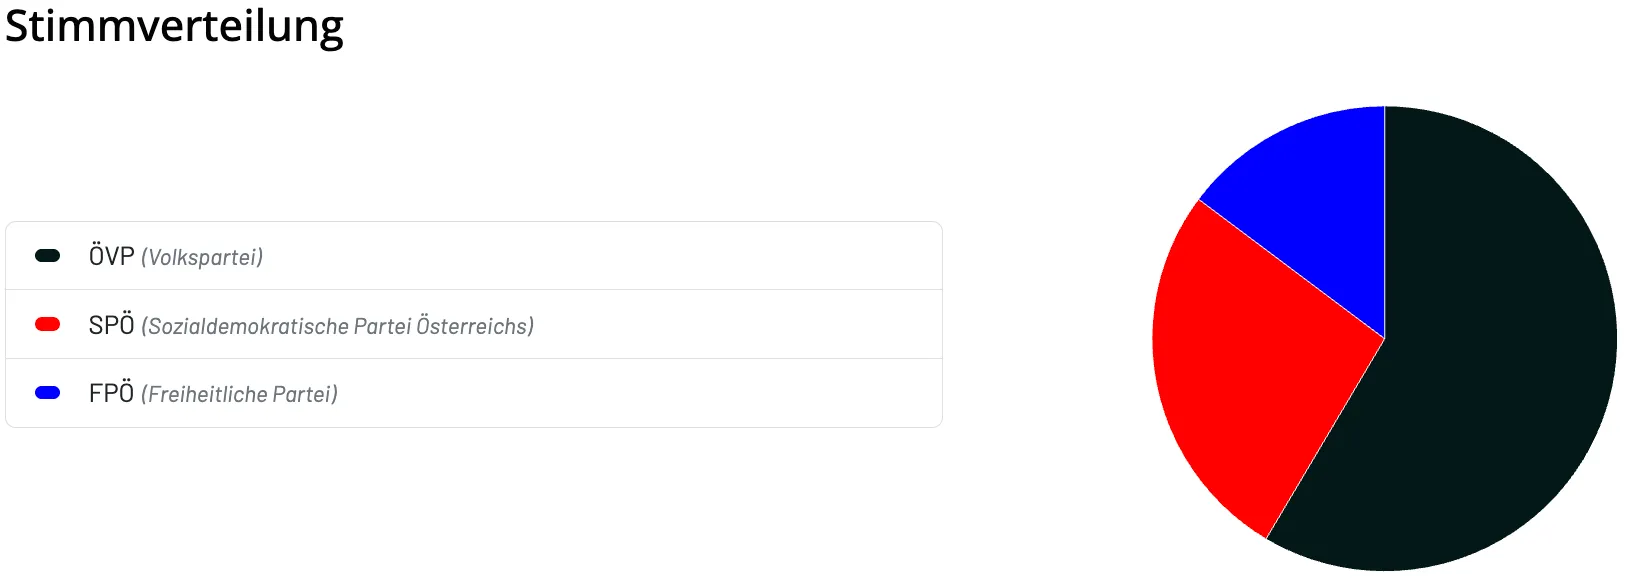1626x580 pixels.
Task: Select the red SPÖ legend marker
Action: tap(48, 324)
